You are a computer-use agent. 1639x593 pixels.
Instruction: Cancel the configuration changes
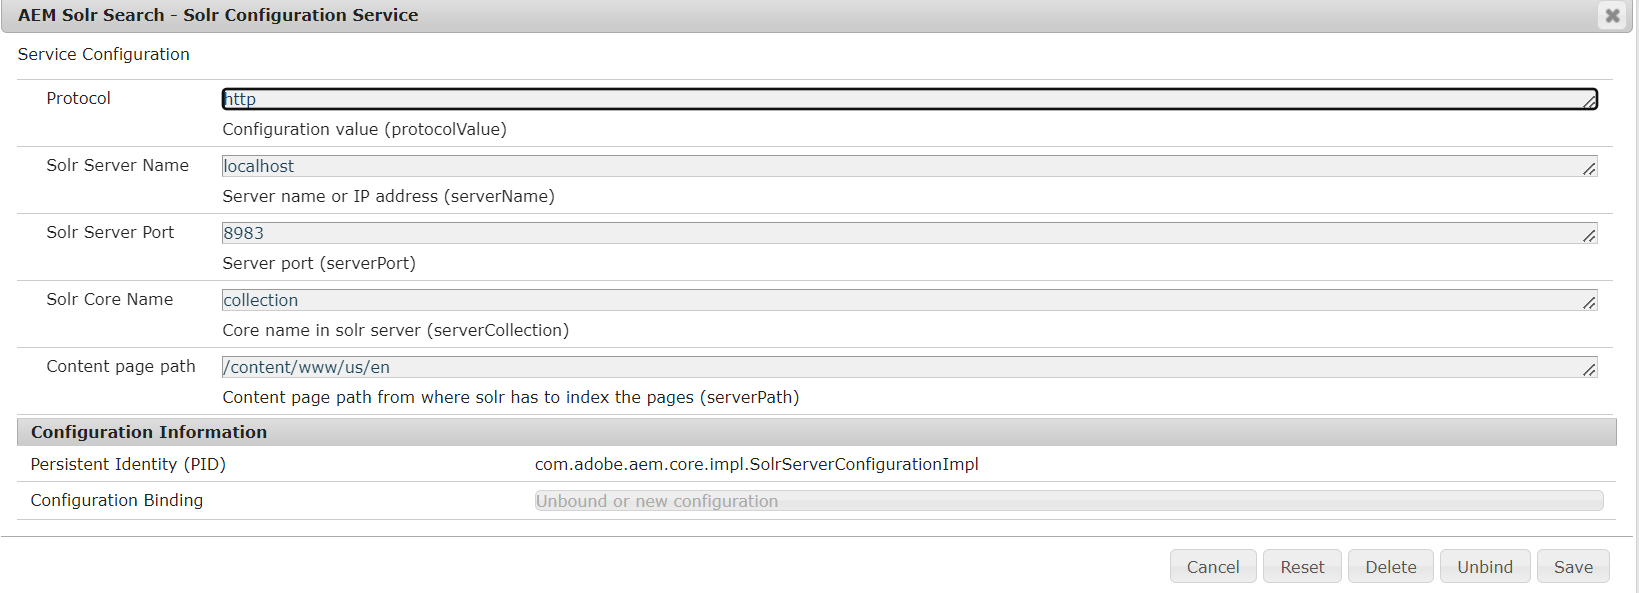[x=1213, y=567]
